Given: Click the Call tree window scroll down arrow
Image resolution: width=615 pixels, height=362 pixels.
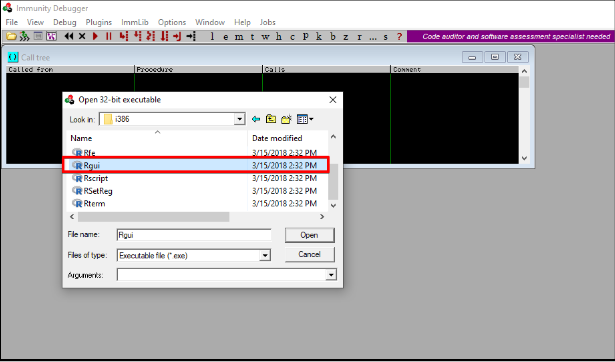Looking at the screenshot, I should [x=524, y=158].
